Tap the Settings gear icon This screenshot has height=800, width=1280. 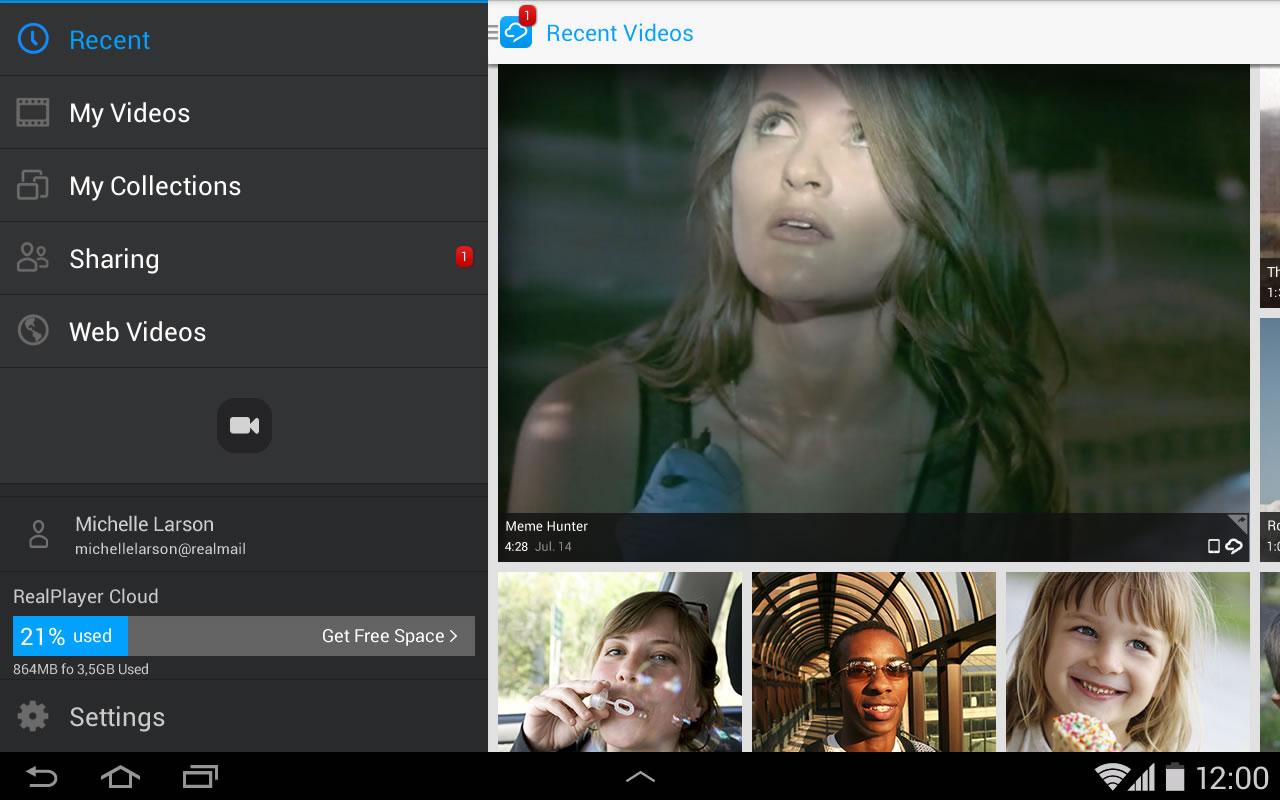[33, 716]
